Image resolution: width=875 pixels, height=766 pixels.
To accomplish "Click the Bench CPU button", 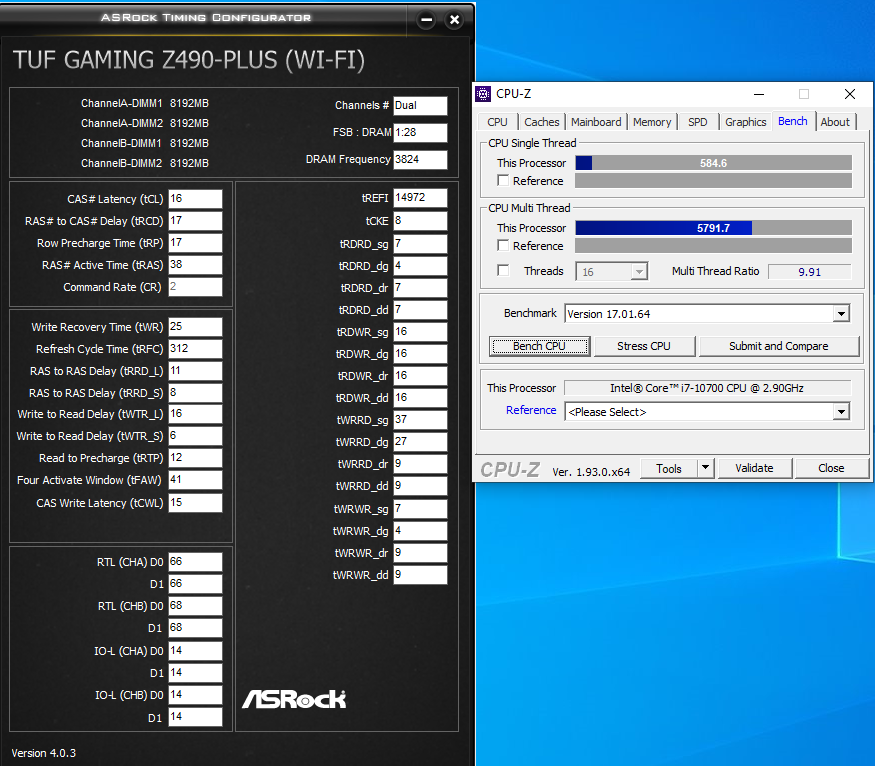I will (x=539, y=346).
